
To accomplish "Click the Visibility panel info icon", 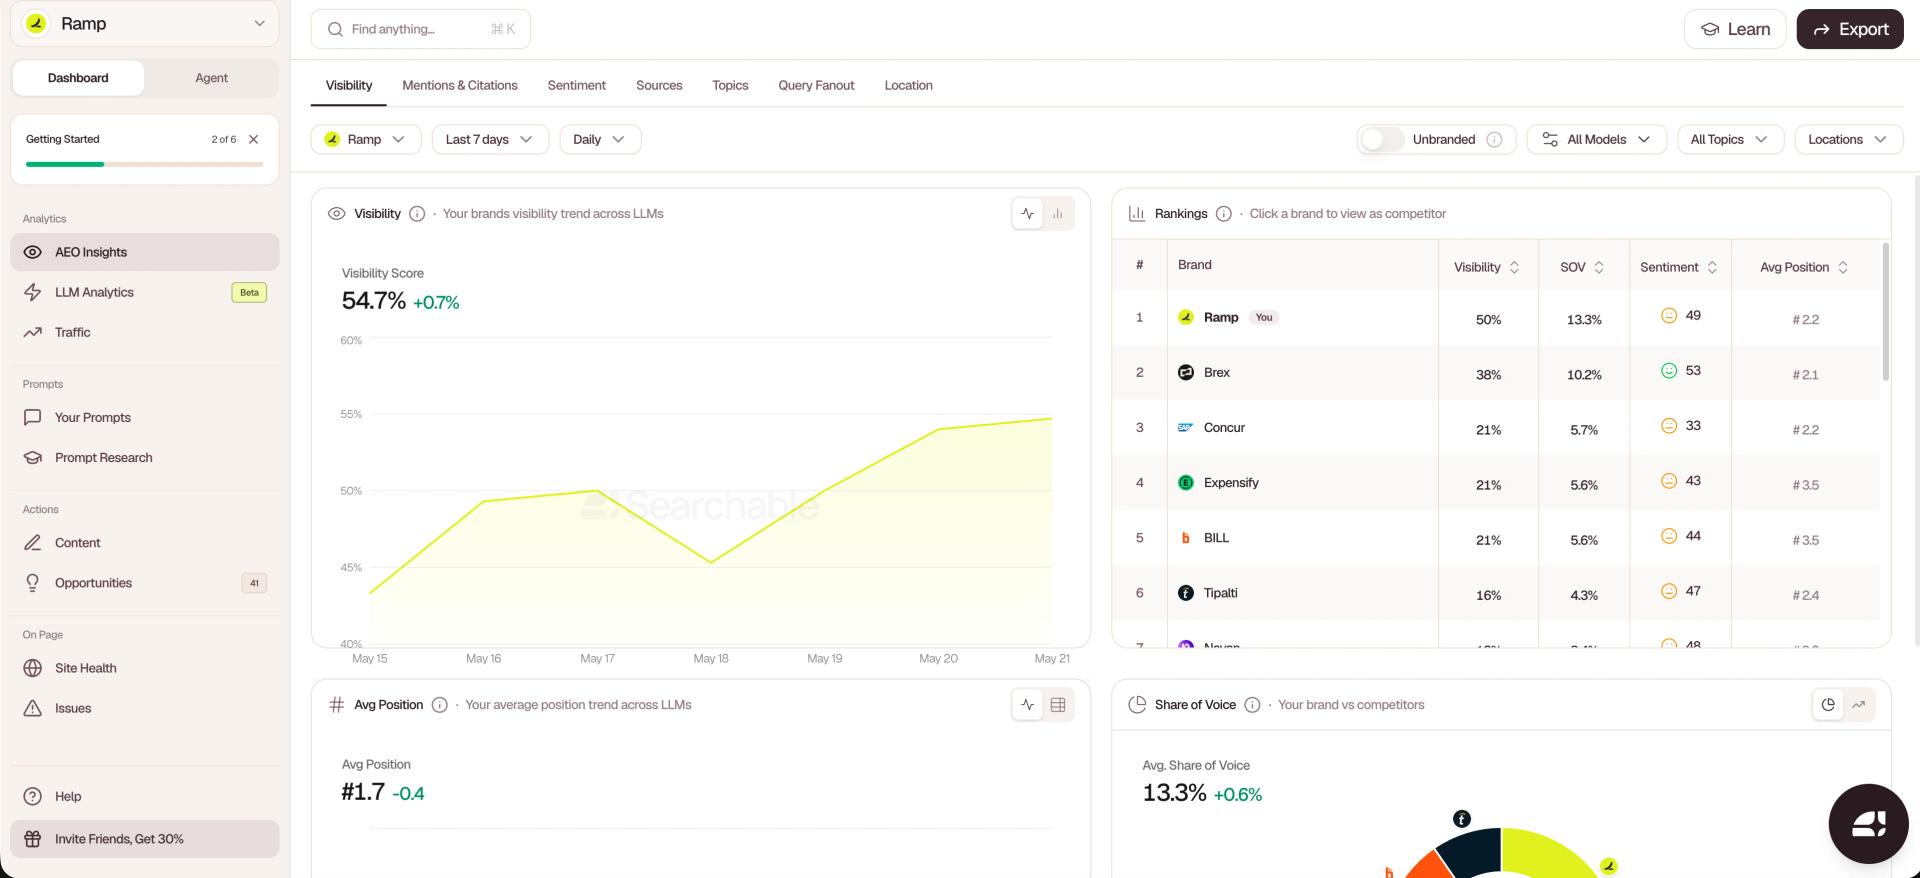I will [x=417, y=214].
